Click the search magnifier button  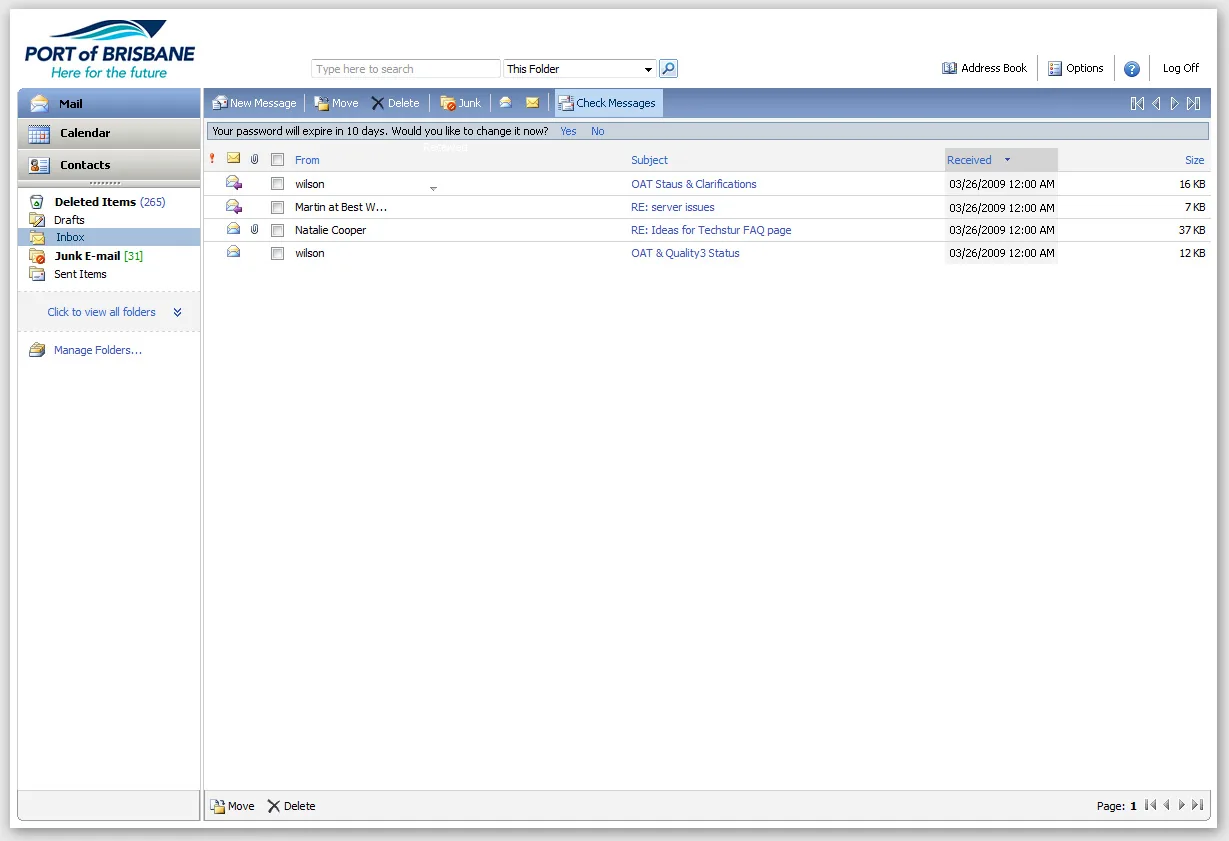click(x=669, y=69)
